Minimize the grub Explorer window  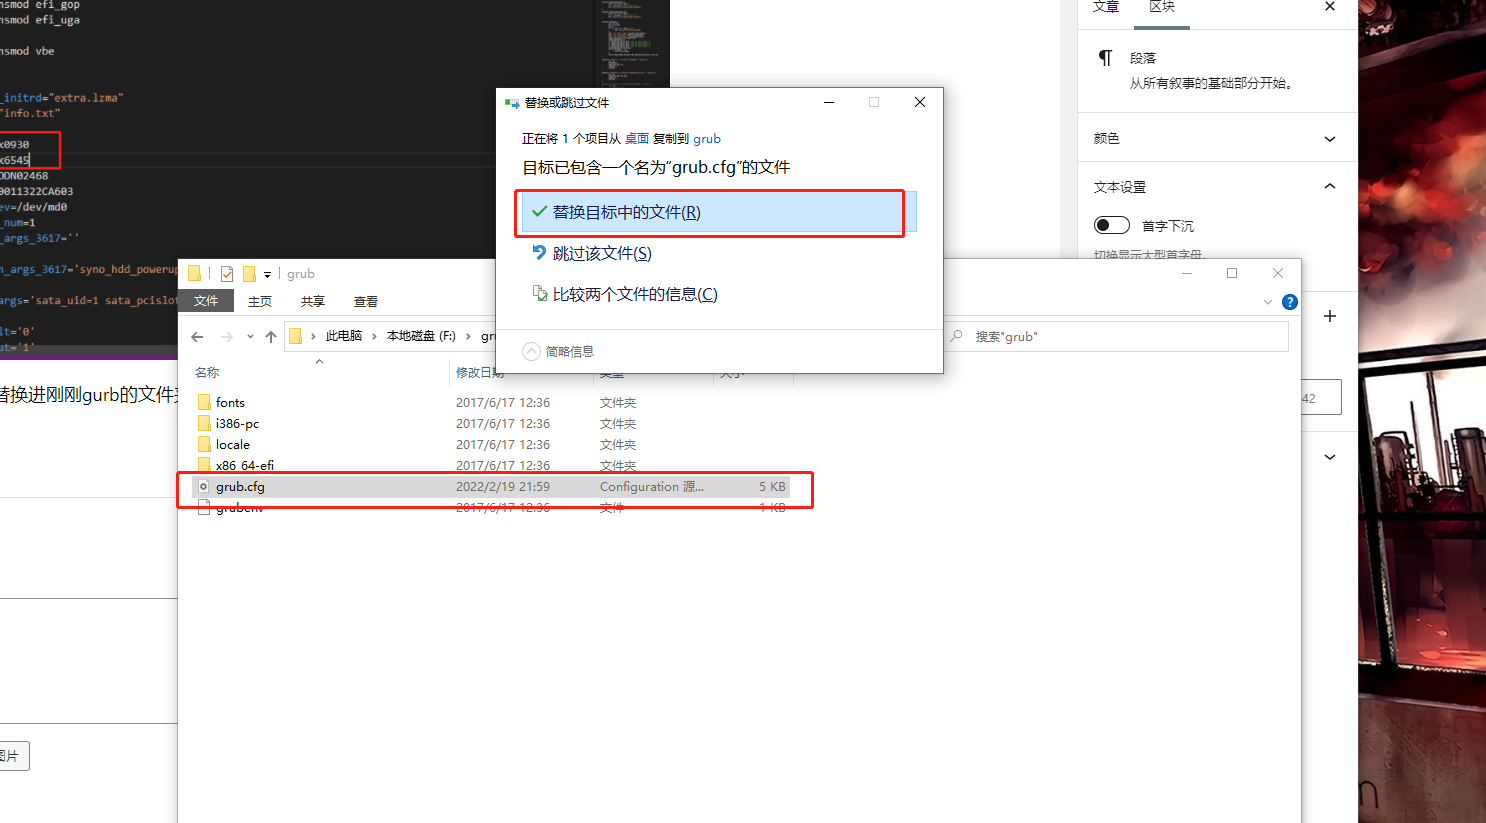pos(1187,273)
